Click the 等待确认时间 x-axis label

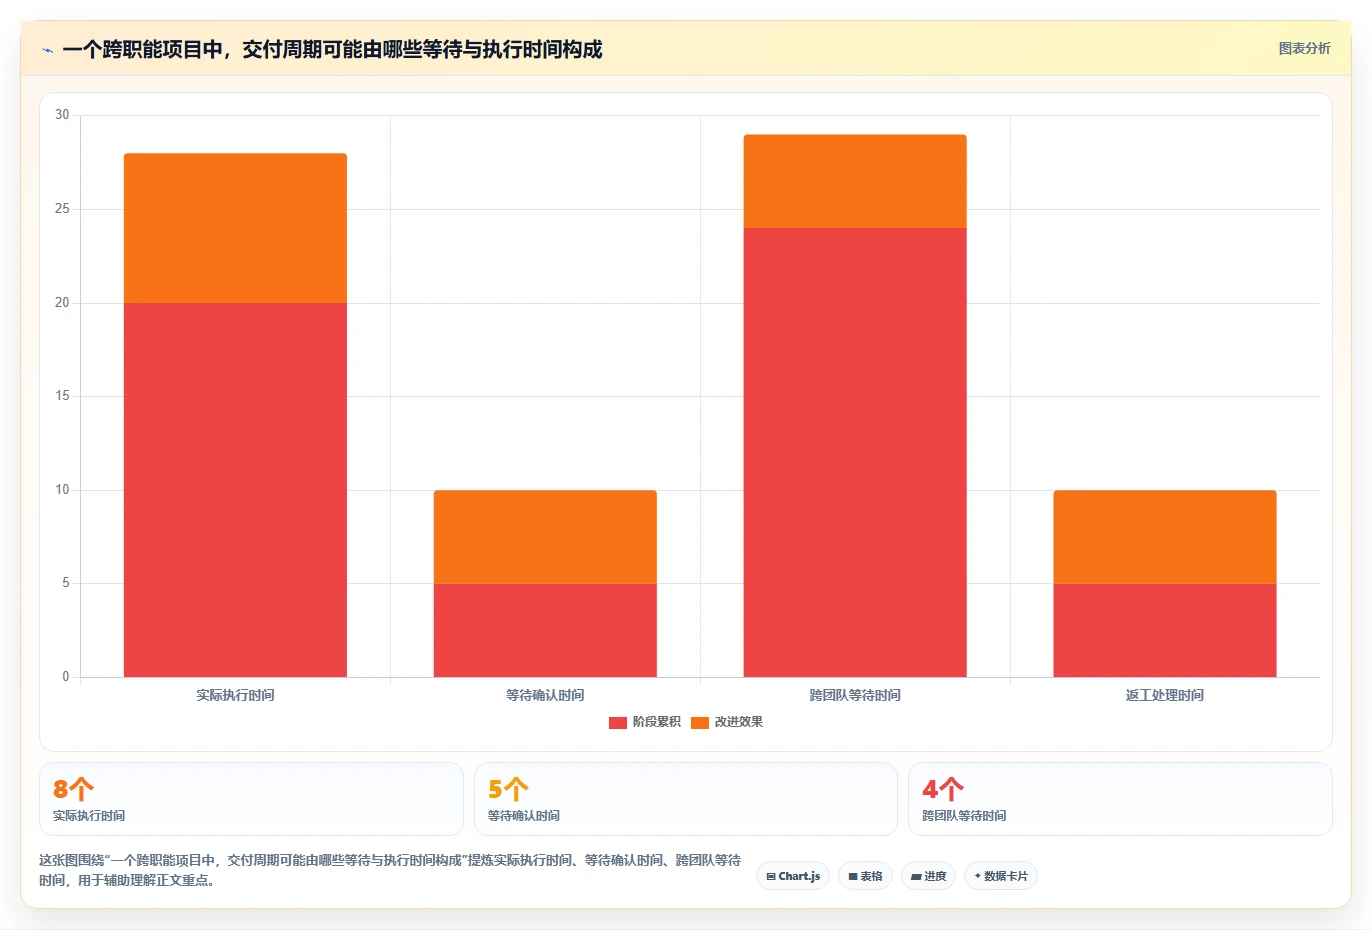[545, 695]
